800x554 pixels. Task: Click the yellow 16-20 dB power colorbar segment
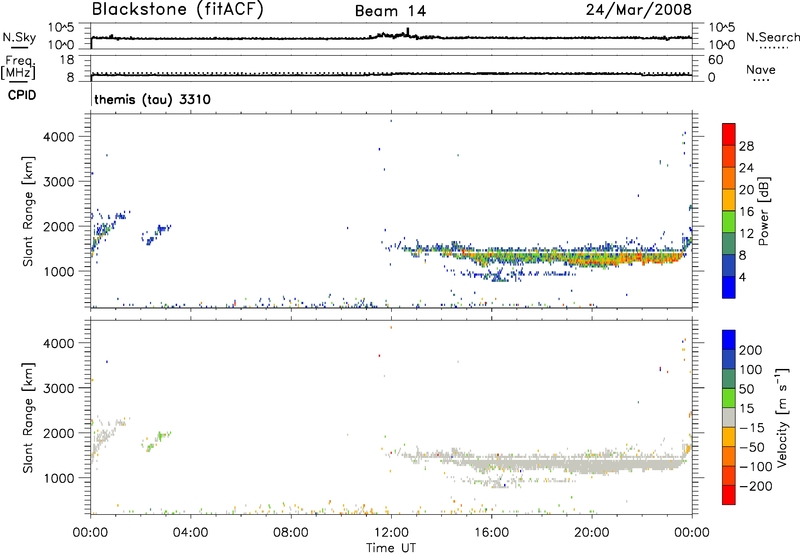tap(729, 200)
